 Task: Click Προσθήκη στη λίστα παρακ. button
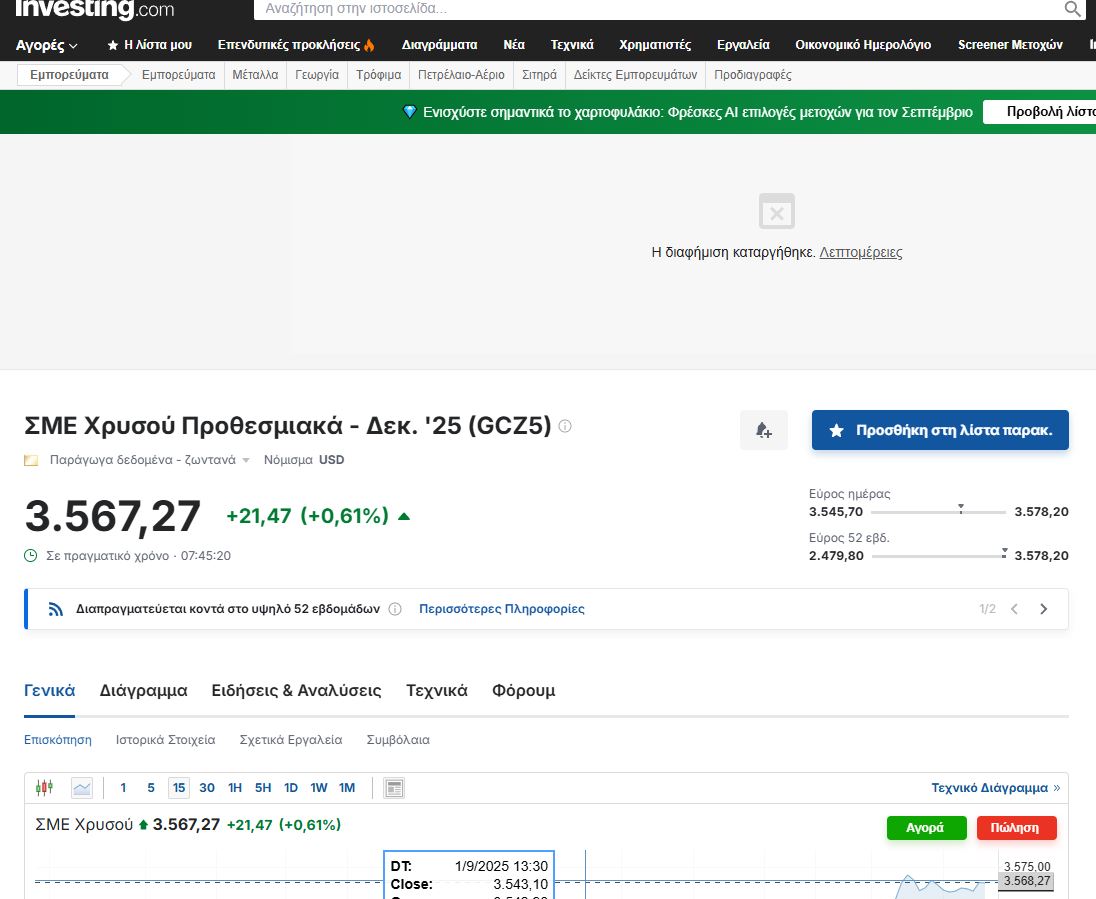click(x=940, y=430)
